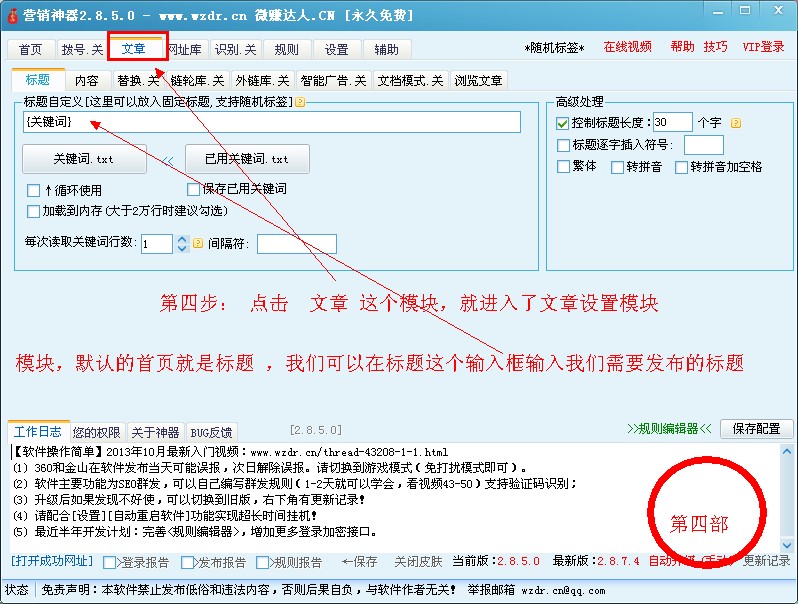Uncheck 控制标题长度 checkbox

pos(562,123)
